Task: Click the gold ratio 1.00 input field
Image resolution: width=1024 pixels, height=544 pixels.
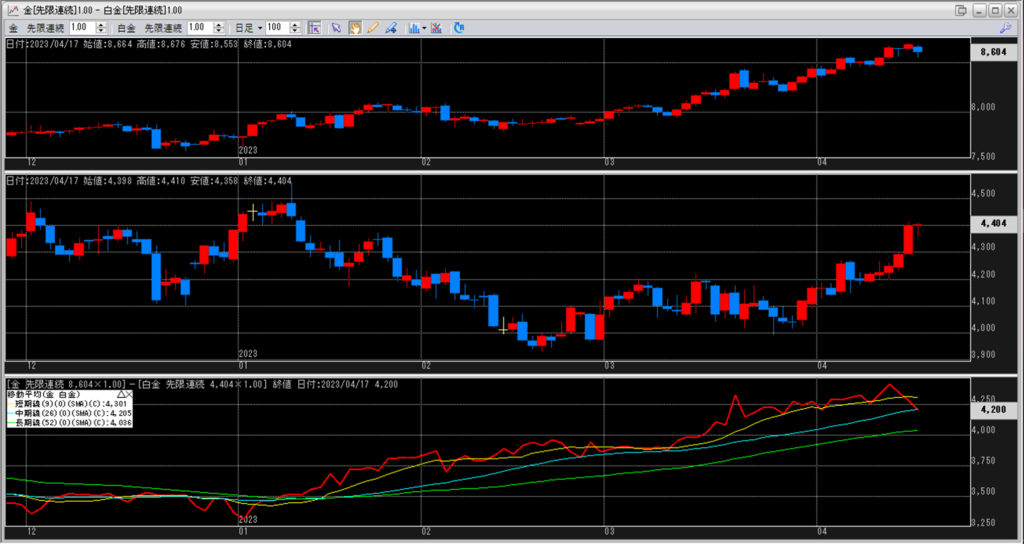Action: 82,28
